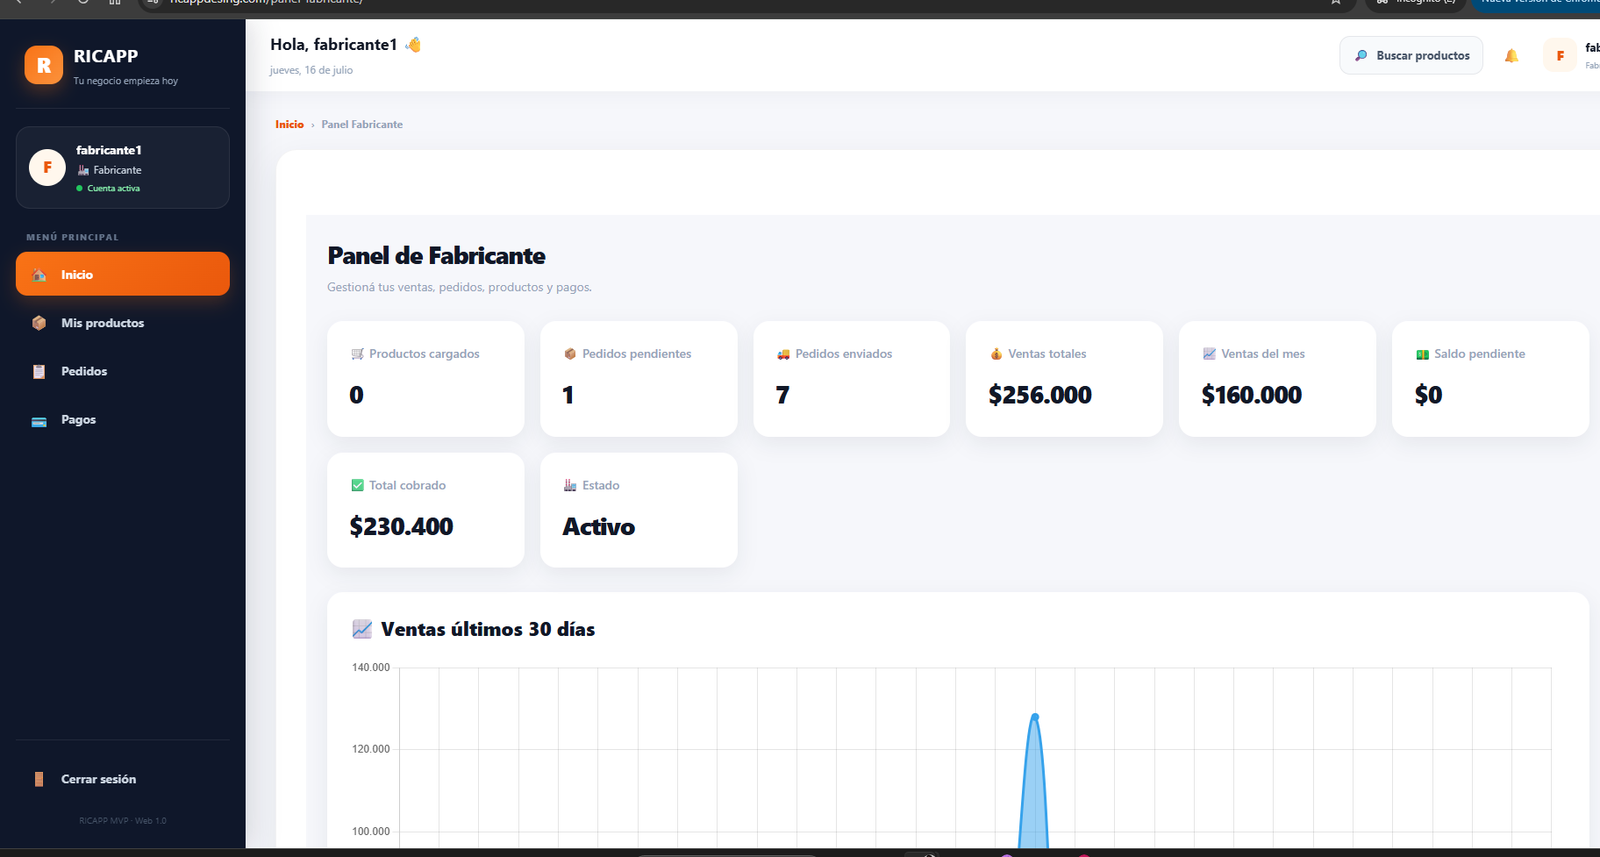Click the Cerrar sesión door icon
Image resolution: width=1600 pixels, height=857 pixels.
pos(39,779)
